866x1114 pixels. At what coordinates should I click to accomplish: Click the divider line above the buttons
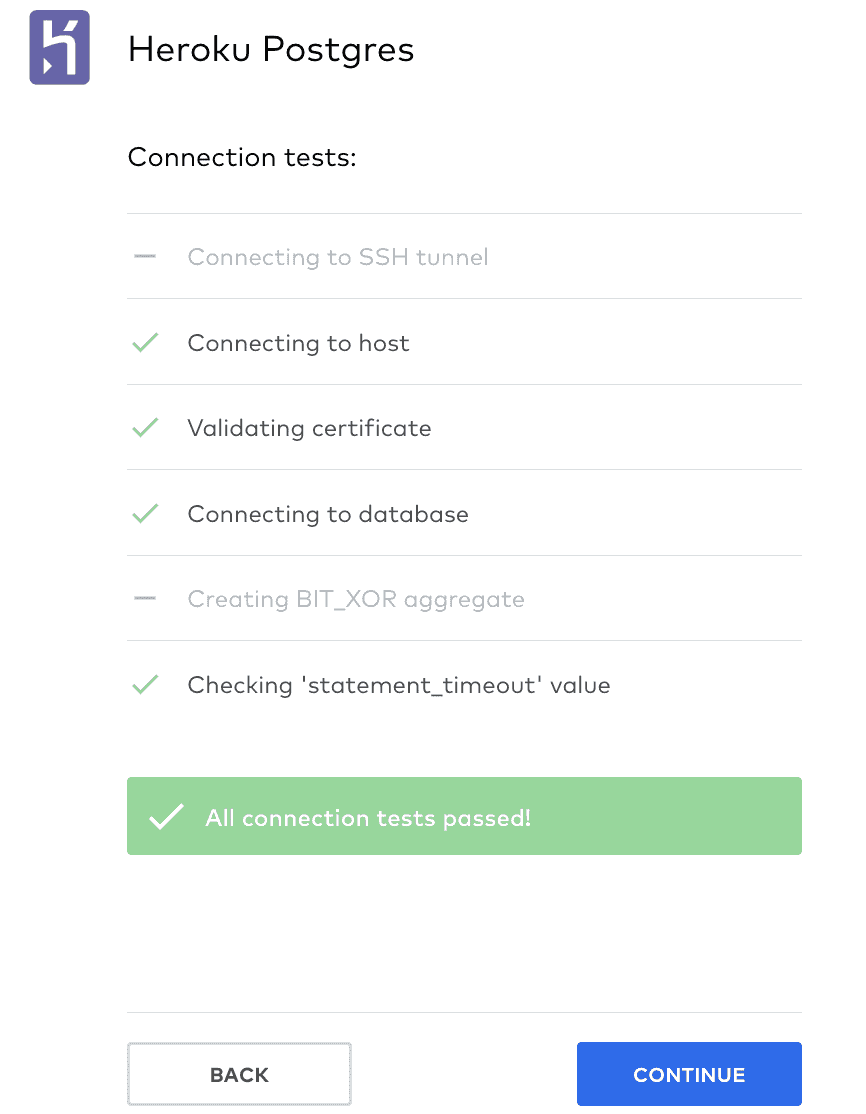[x=464, y=1014]
